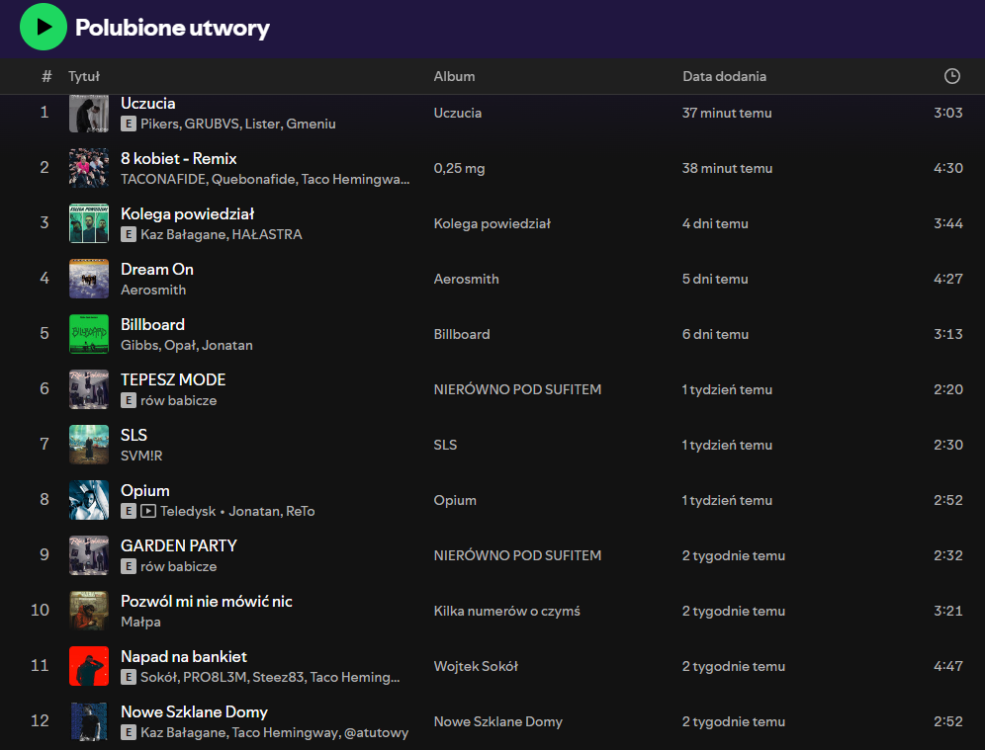Select the song title Nowe Szklane Domy
Screen dimensions: 985x750
[x=194, y=712]
